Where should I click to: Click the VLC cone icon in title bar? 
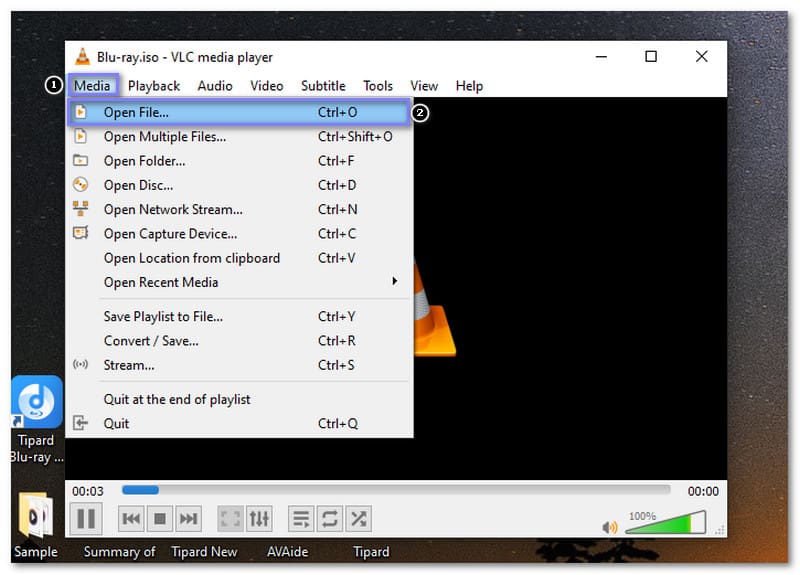pos(82,57)
